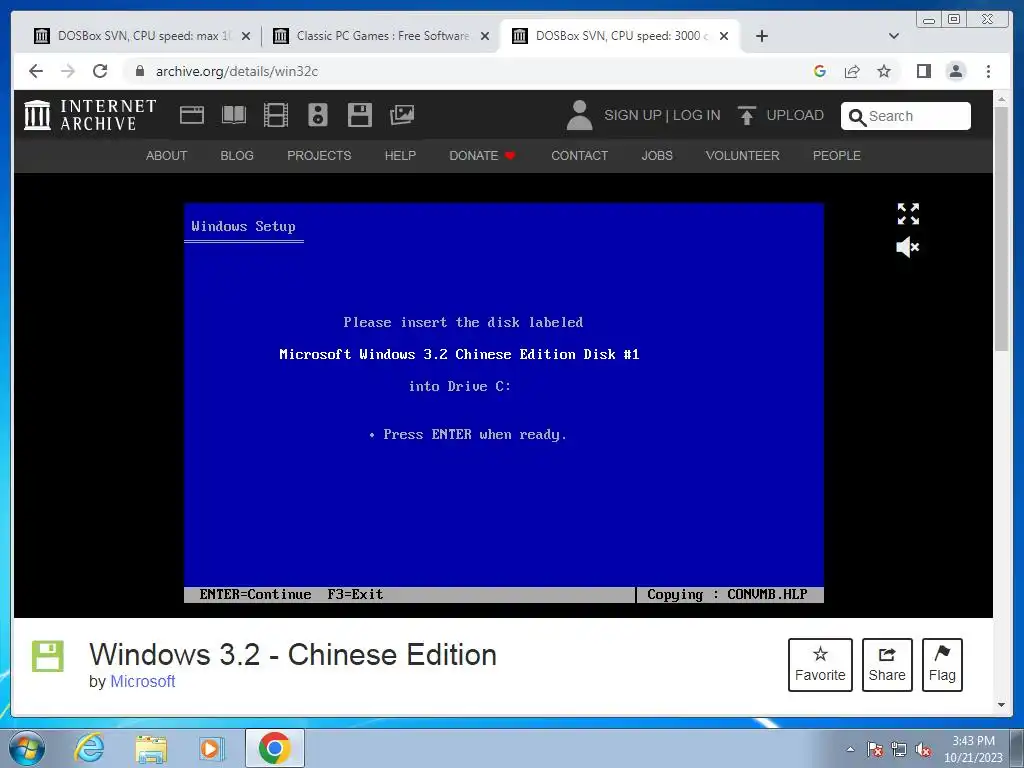The image size is (1024, 768).
Task: Go back to previous page
Action: click(x=36, y=71)
